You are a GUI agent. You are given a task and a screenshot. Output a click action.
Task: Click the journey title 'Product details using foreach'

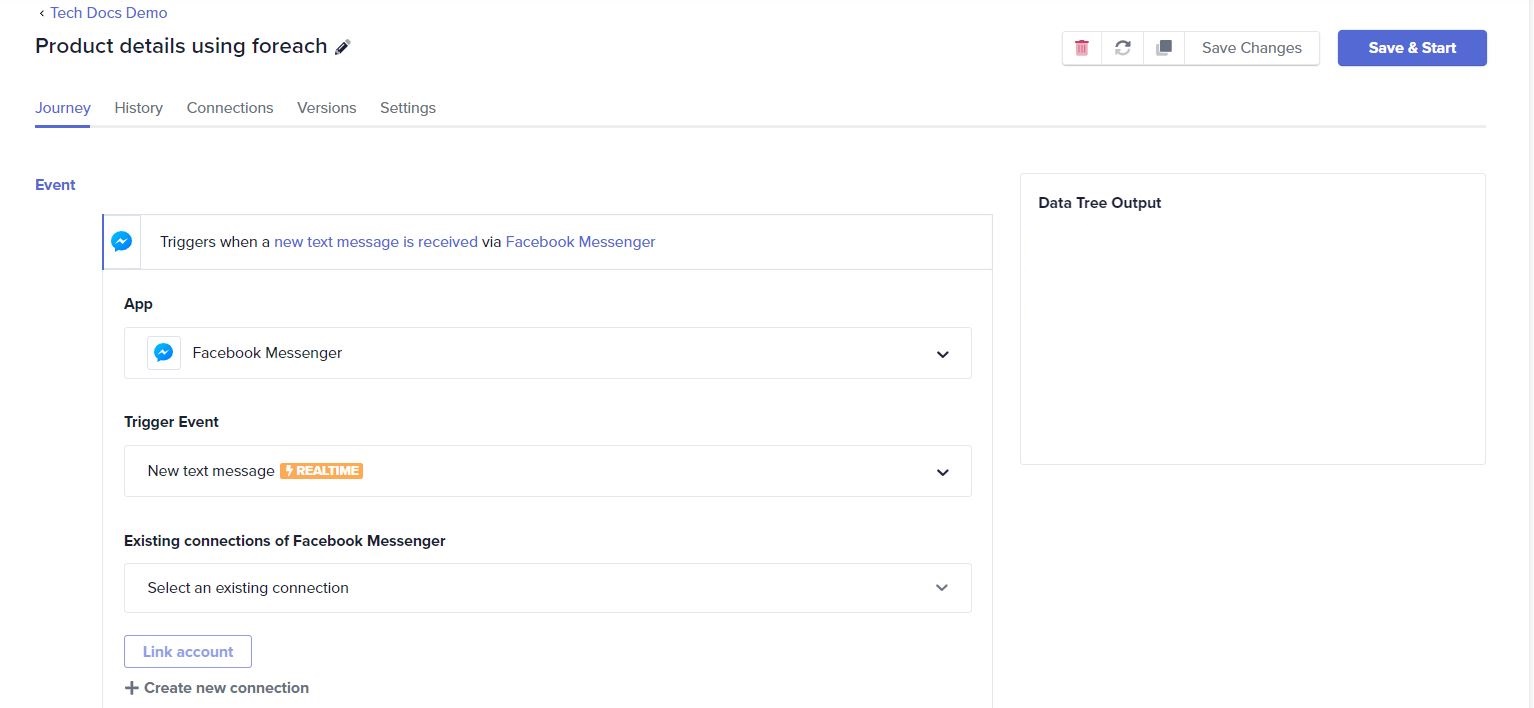(x=181, y=46)
